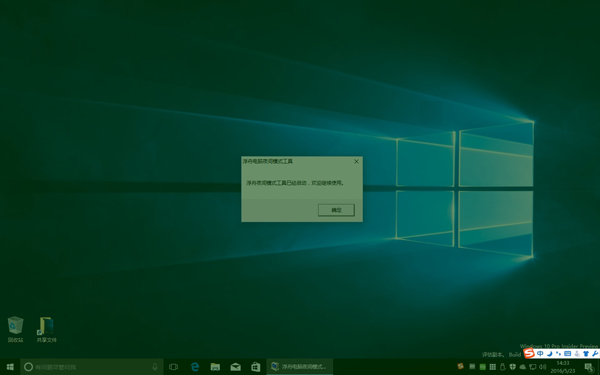
Task: Open the Windows Start menu
Action: pyautogui.click(x=10, y=367)
